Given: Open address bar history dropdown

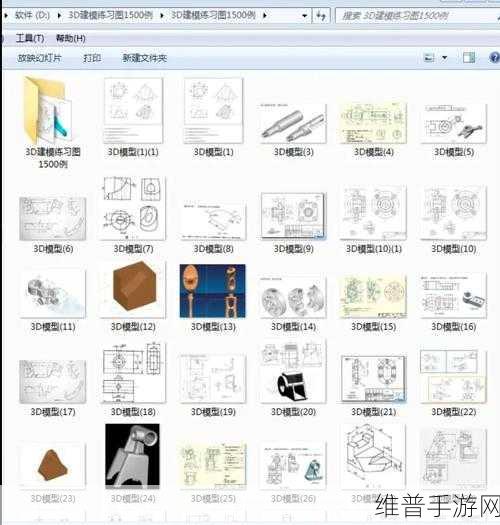Looking at the screenshot, I should [304, 15].
